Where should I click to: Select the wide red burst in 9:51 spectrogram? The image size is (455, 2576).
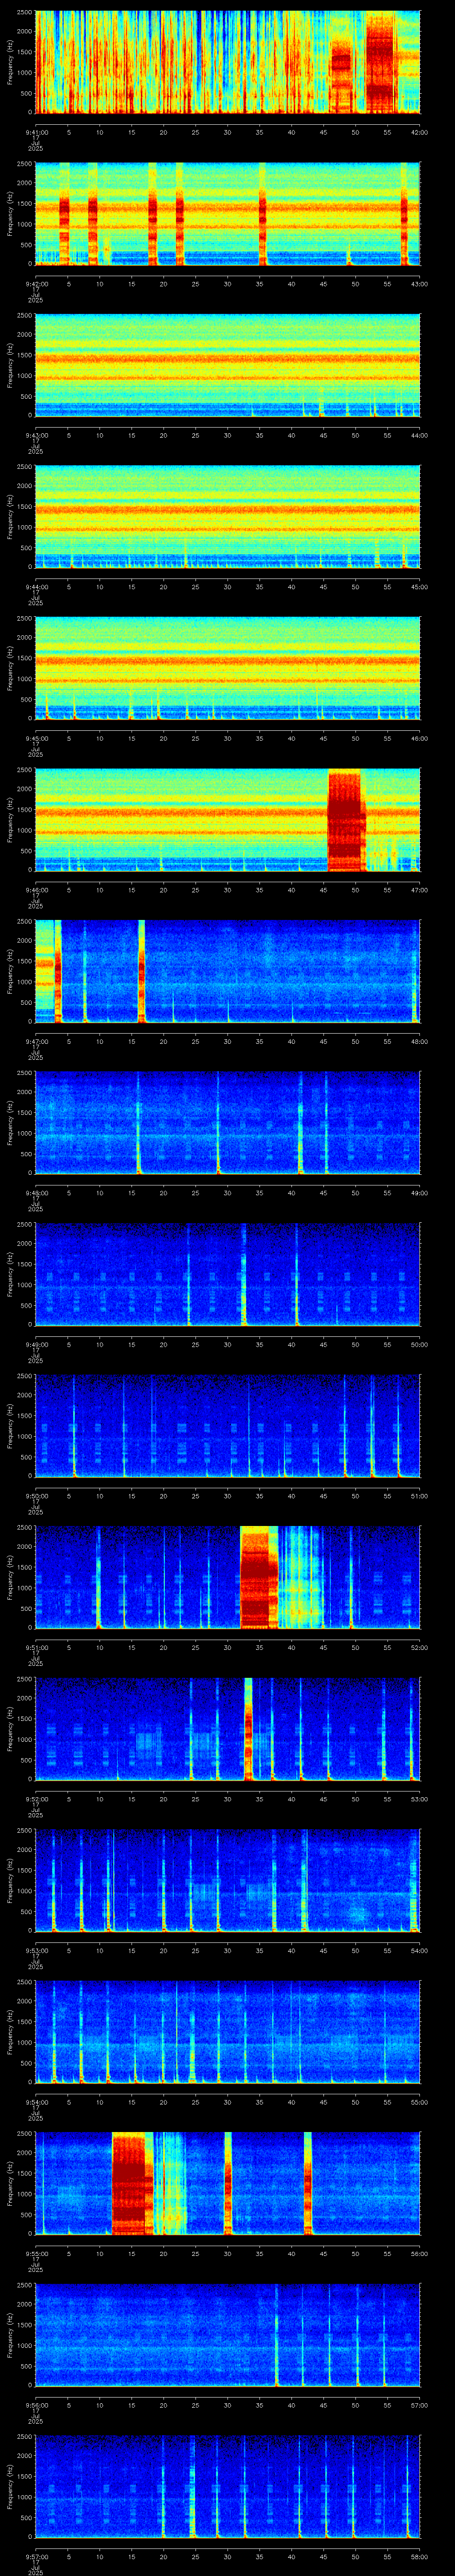coord(259,1577)
